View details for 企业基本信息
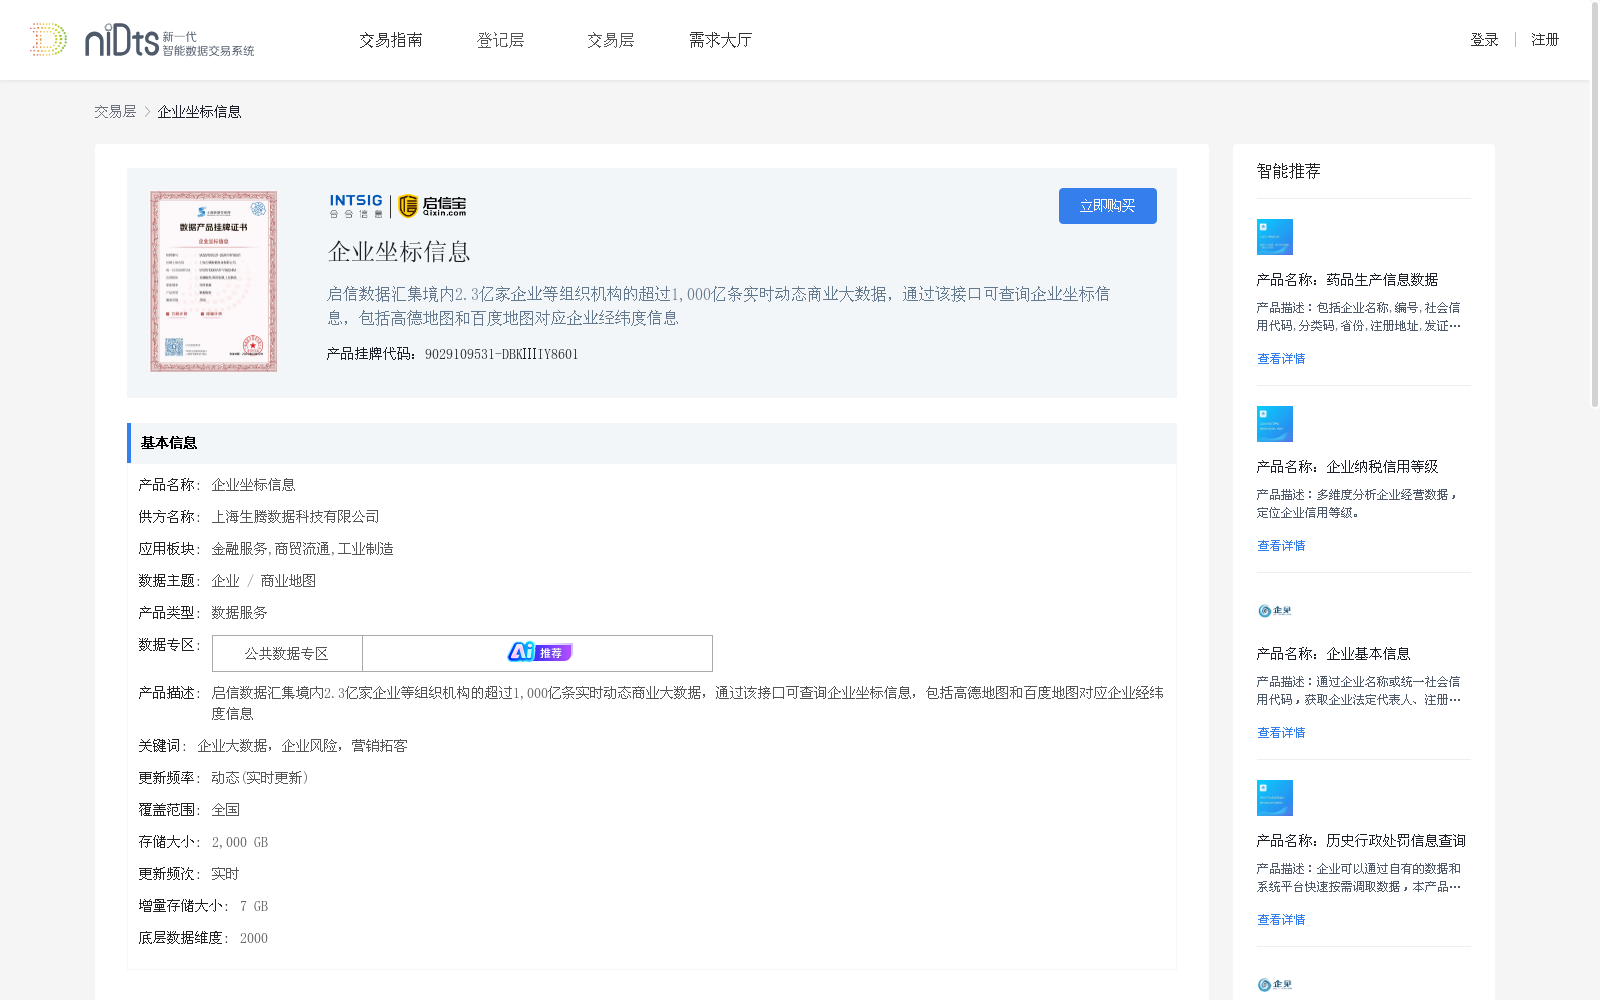This screenshot has height=1000, width=1600. pos(1281,733)
